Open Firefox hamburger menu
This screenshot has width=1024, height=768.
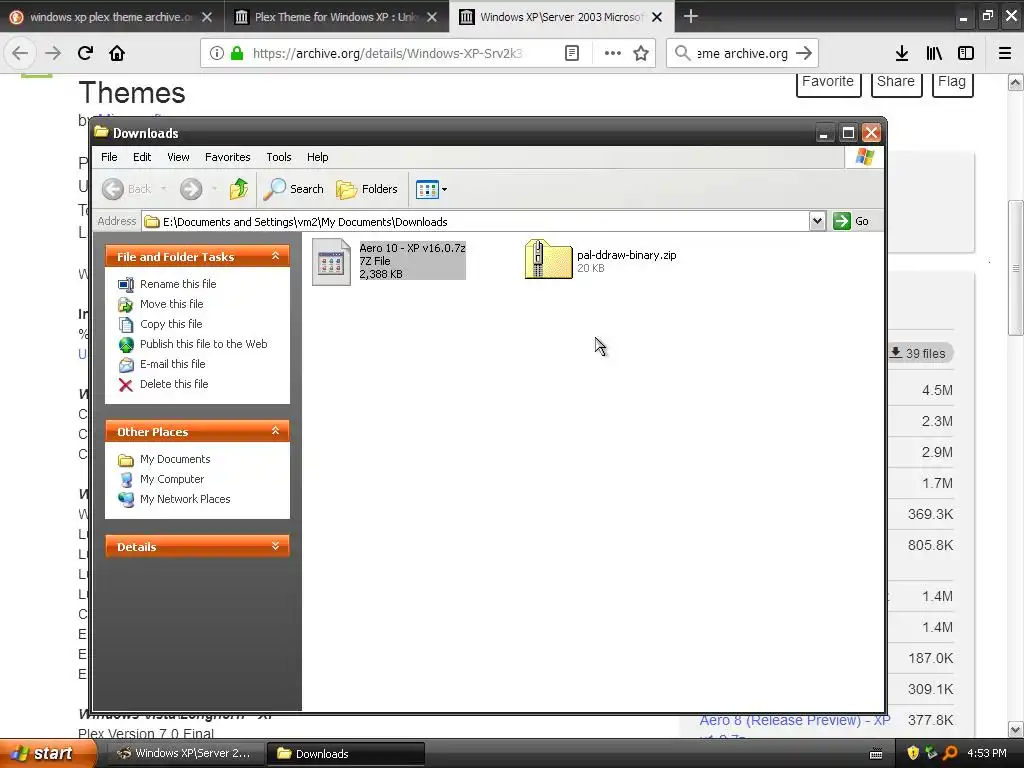tap(1005, 53)
